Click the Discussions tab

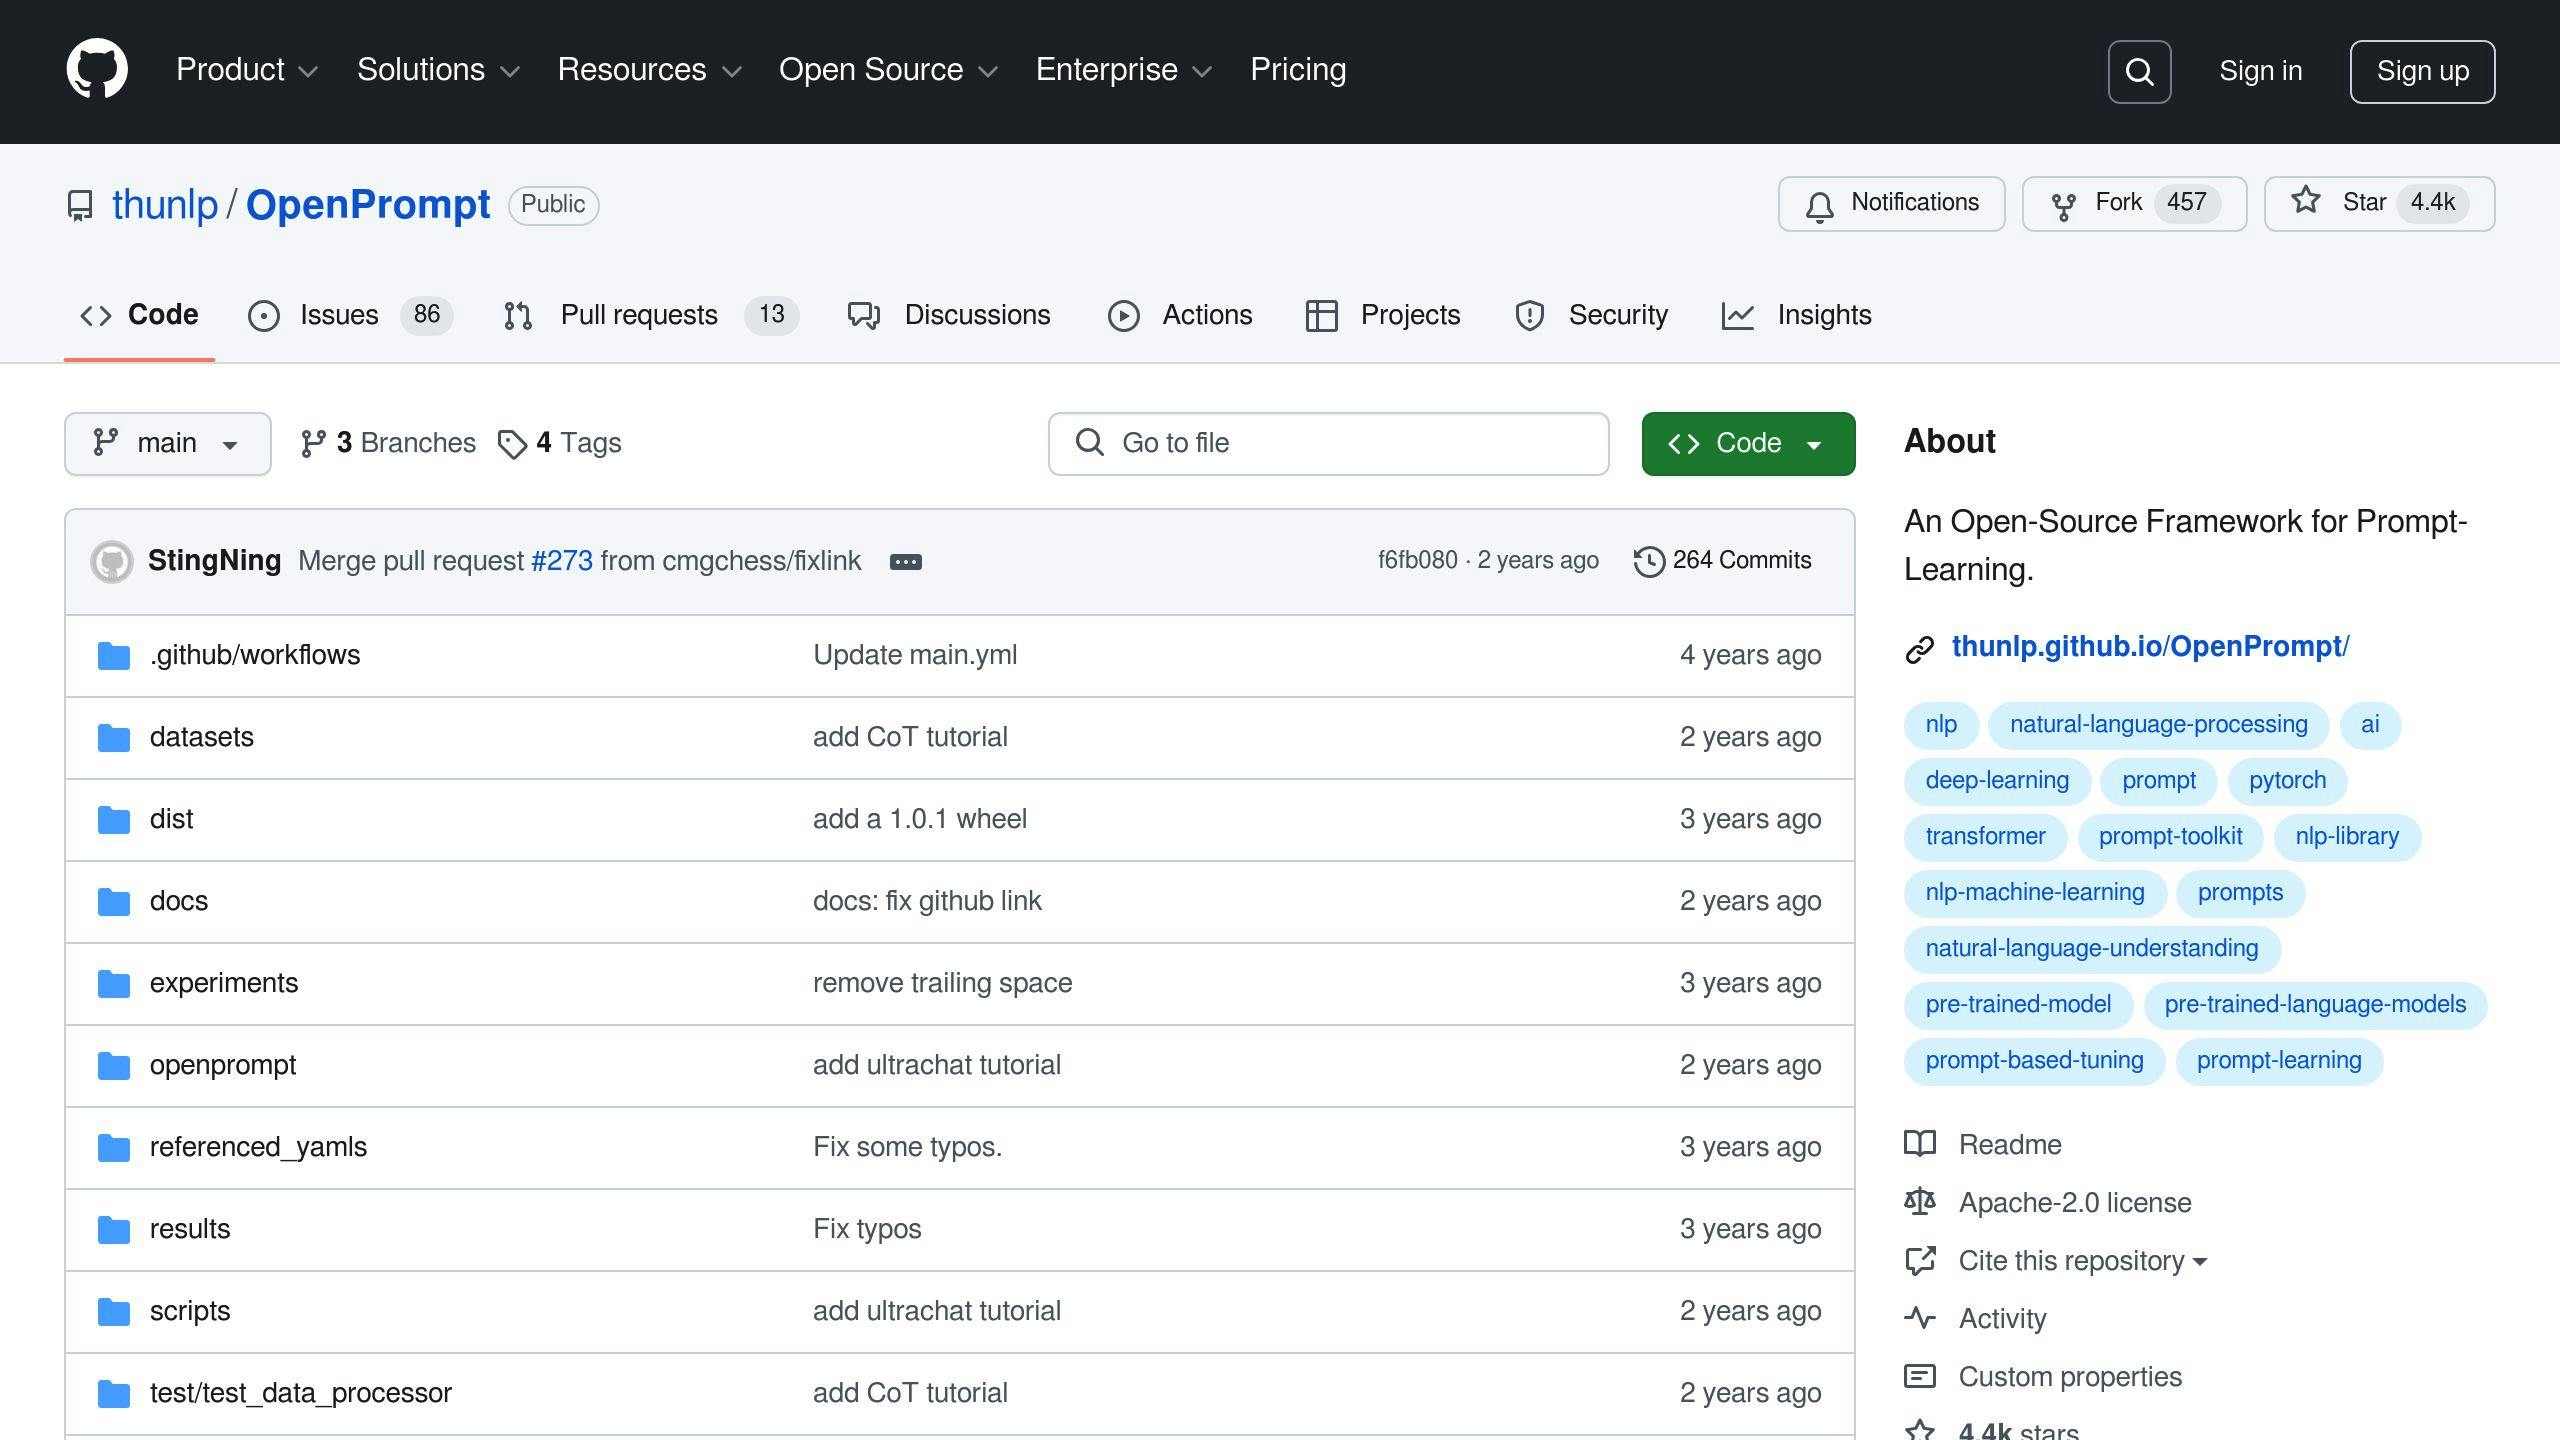[x=978, y=315]
